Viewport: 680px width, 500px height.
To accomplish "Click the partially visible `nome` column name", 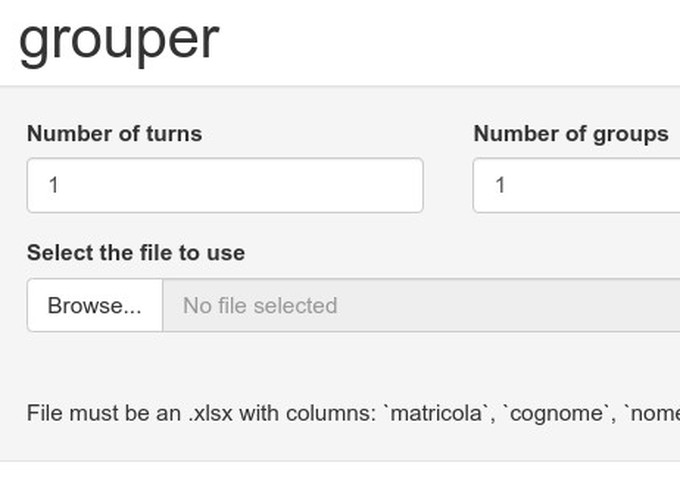I will coord(652,413).
